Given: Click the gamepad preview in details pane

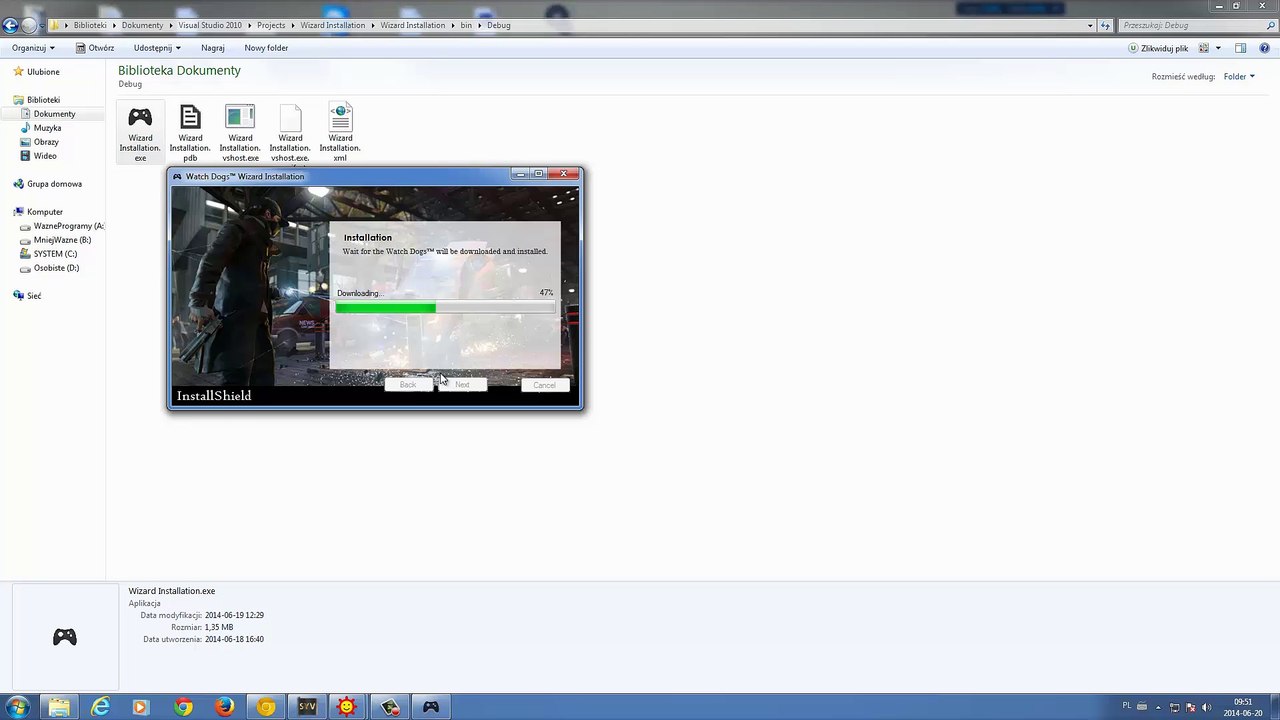Looking at the screenshot, I should pos(65,637).
